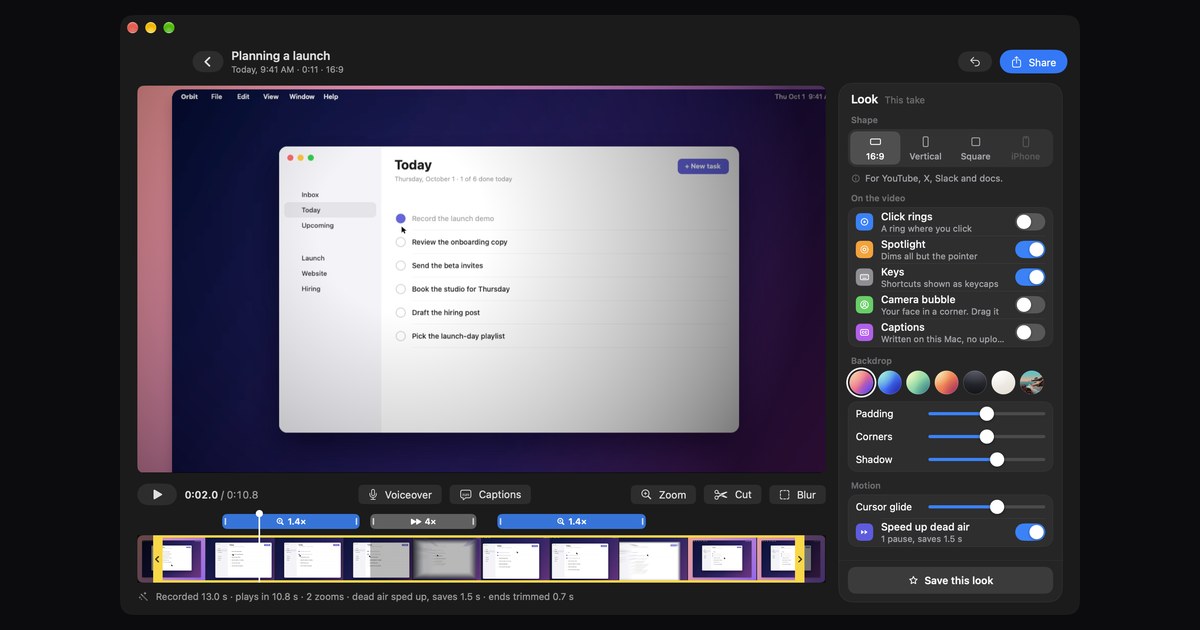Viewport: 1200px width, 630px height.
Task: Select the orange gradient backdrop
Action: (x=946, y=382)
